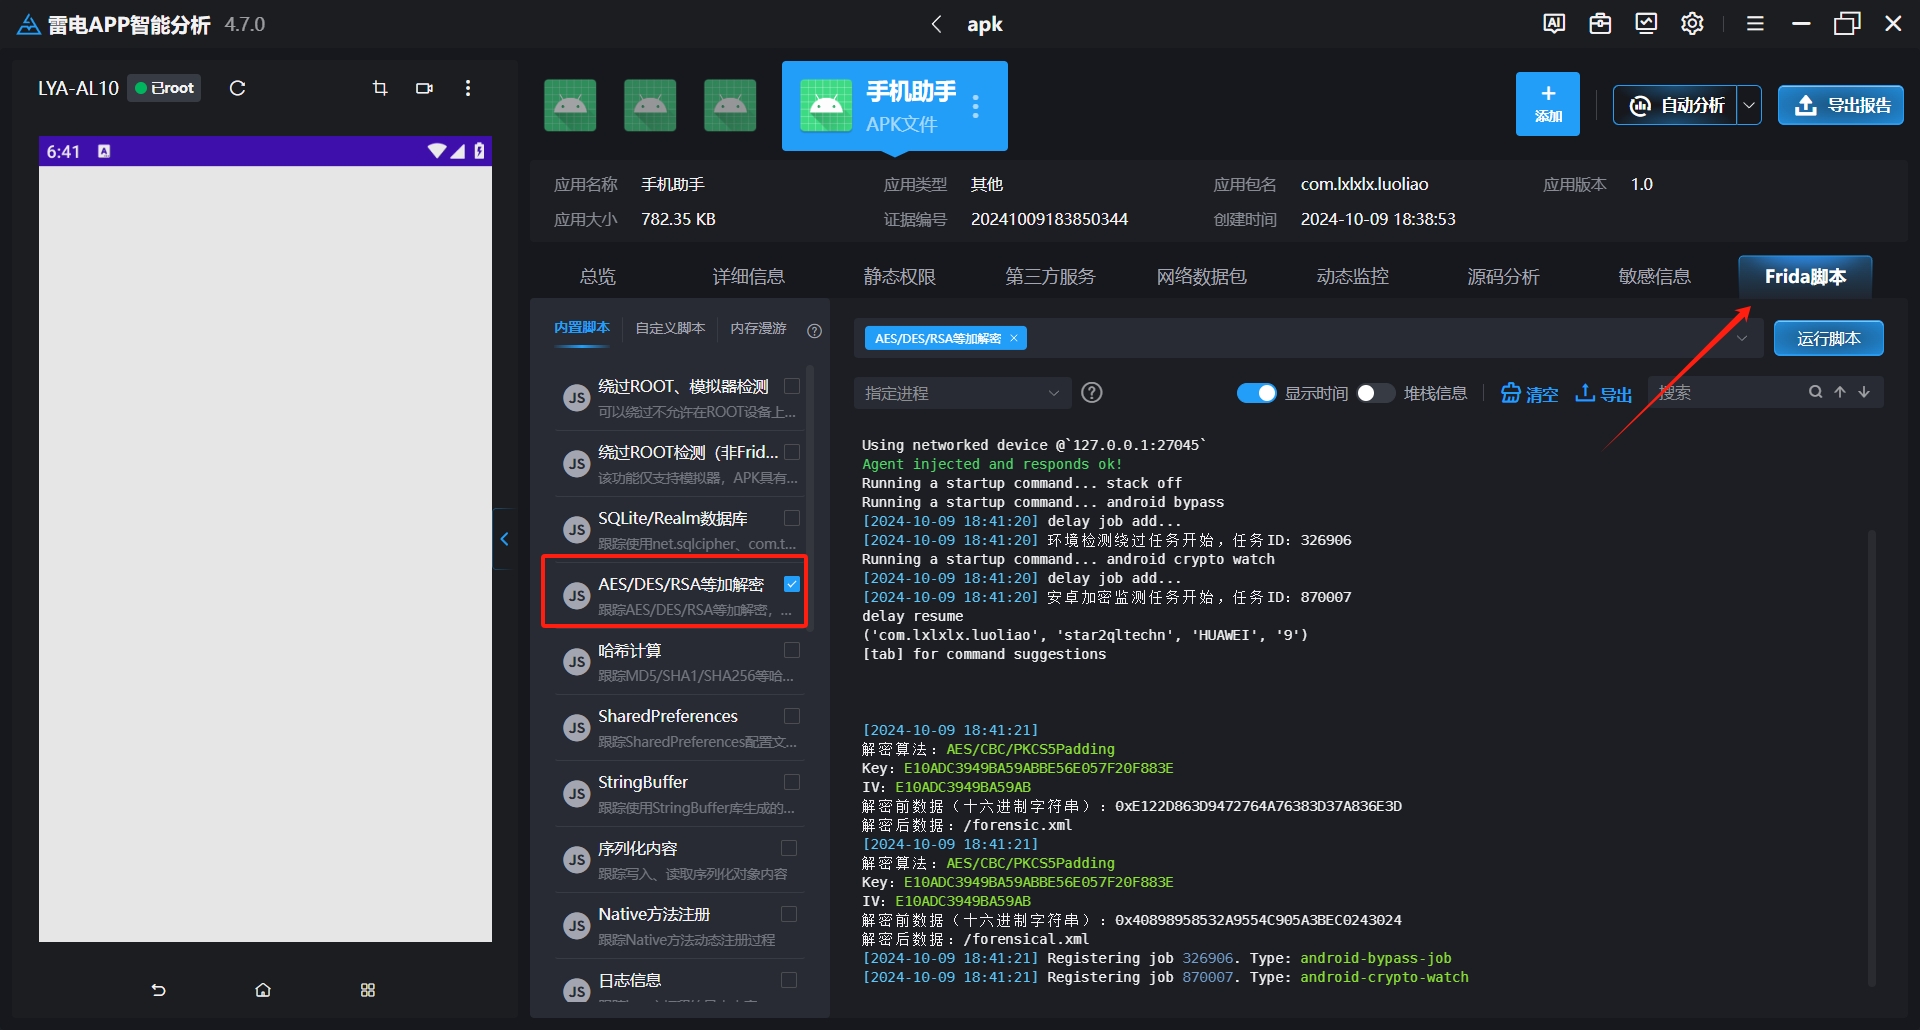1920x1030 pixels.
Task: Check the 序列化内容 script
Action: pos(789,848)
